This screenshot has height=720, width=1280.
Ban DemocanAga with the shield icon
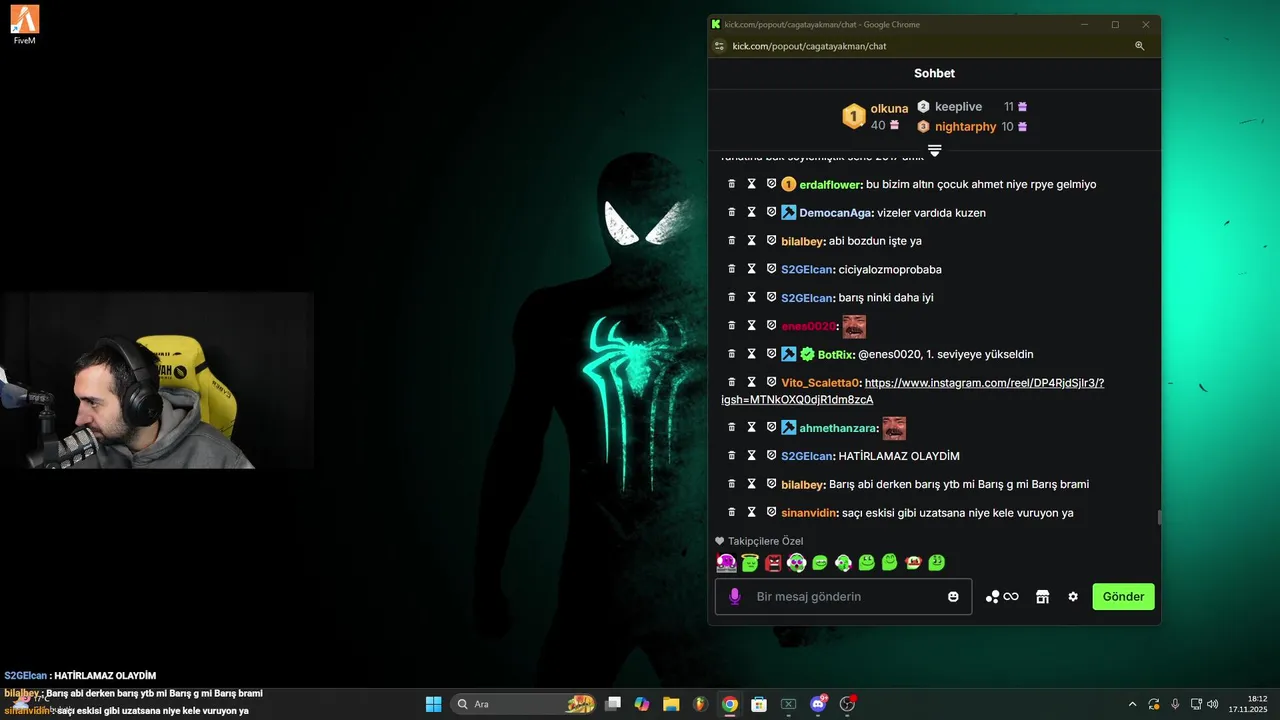tap(772, 212)
